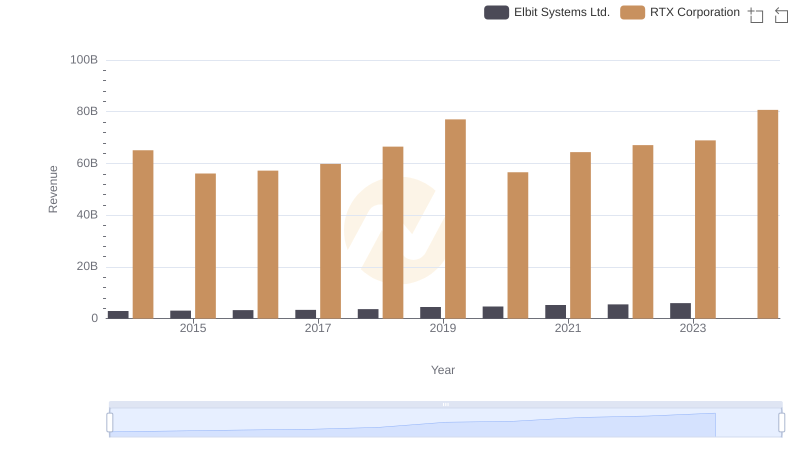Click the Revenue axis title

[53, 189]
